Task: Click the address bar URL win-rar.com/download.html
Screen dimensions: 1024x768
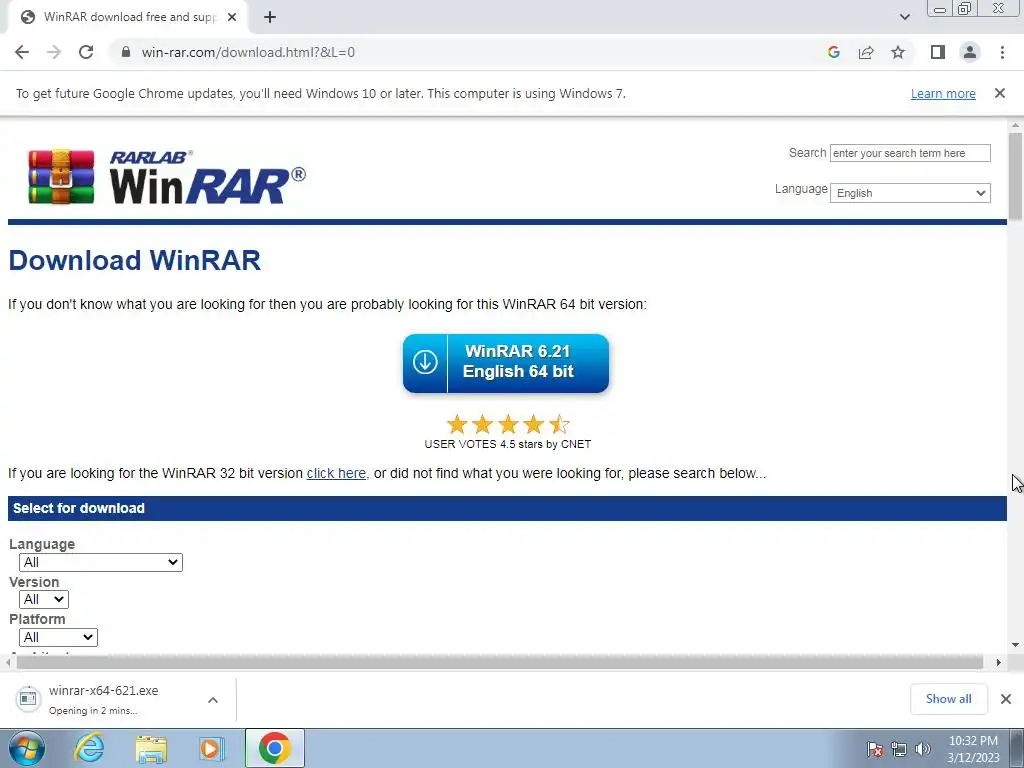Action: [x=248, y=52]
